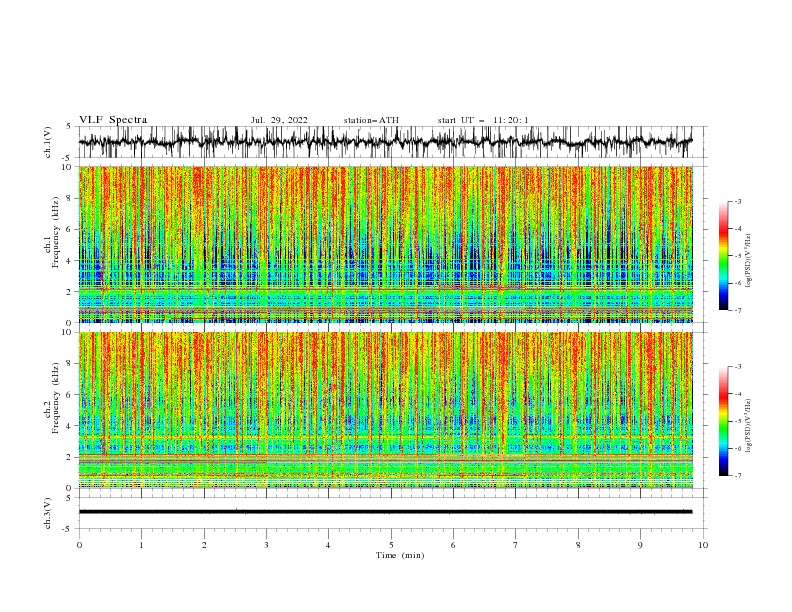The image size is (792, 612).
Task: Click the time axis tick label '0'
Action: [79, 545]
